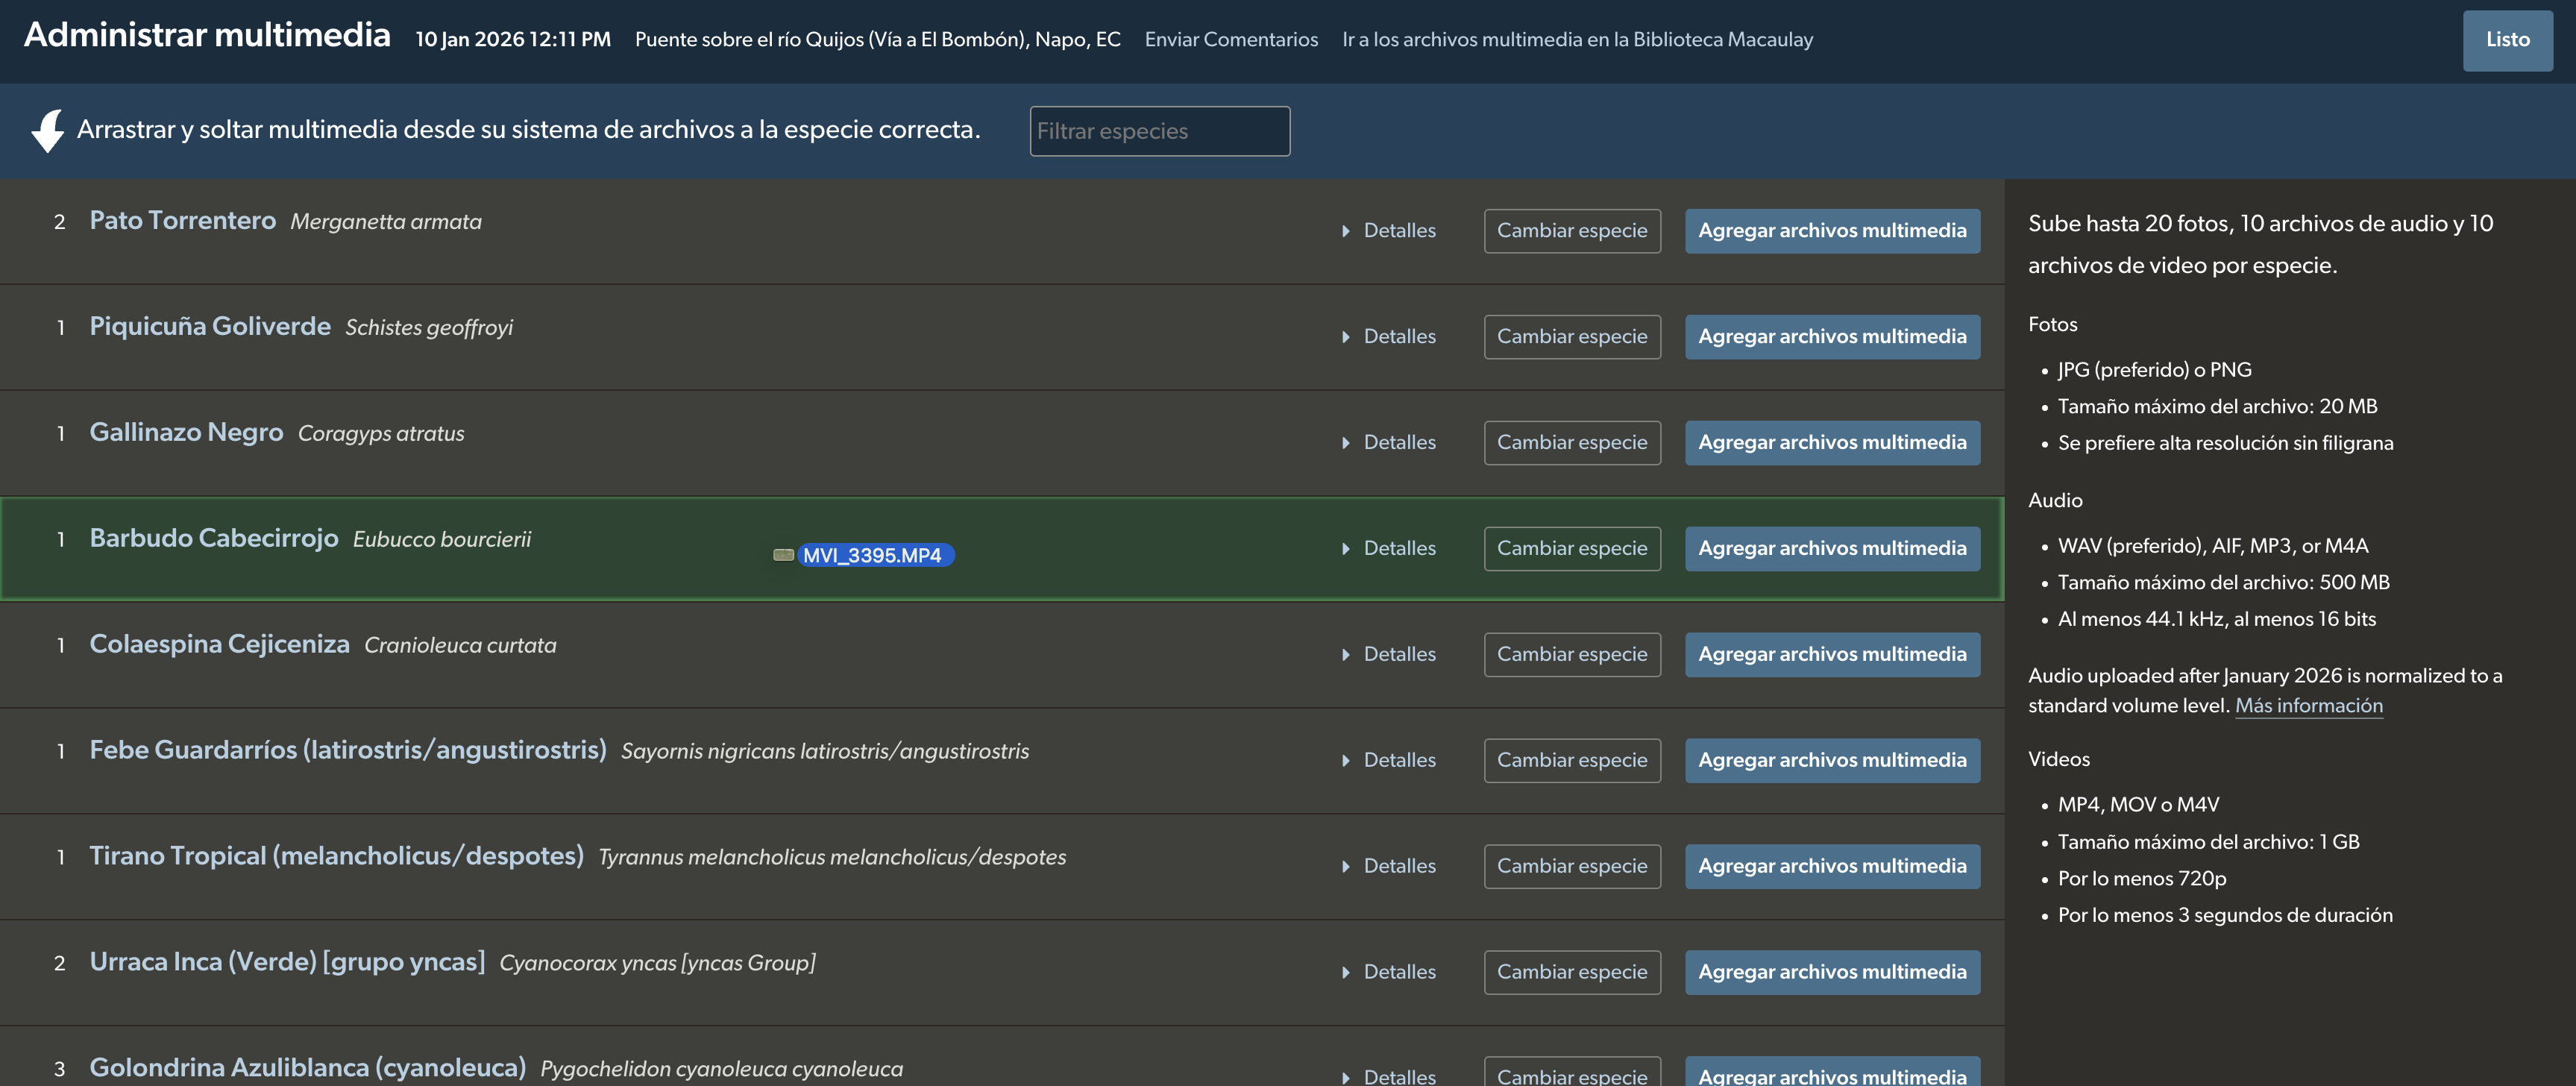Expand Detalles for Pato Torrentero
Viewport: 2576px width, 1086px height.
point(1389,231)
